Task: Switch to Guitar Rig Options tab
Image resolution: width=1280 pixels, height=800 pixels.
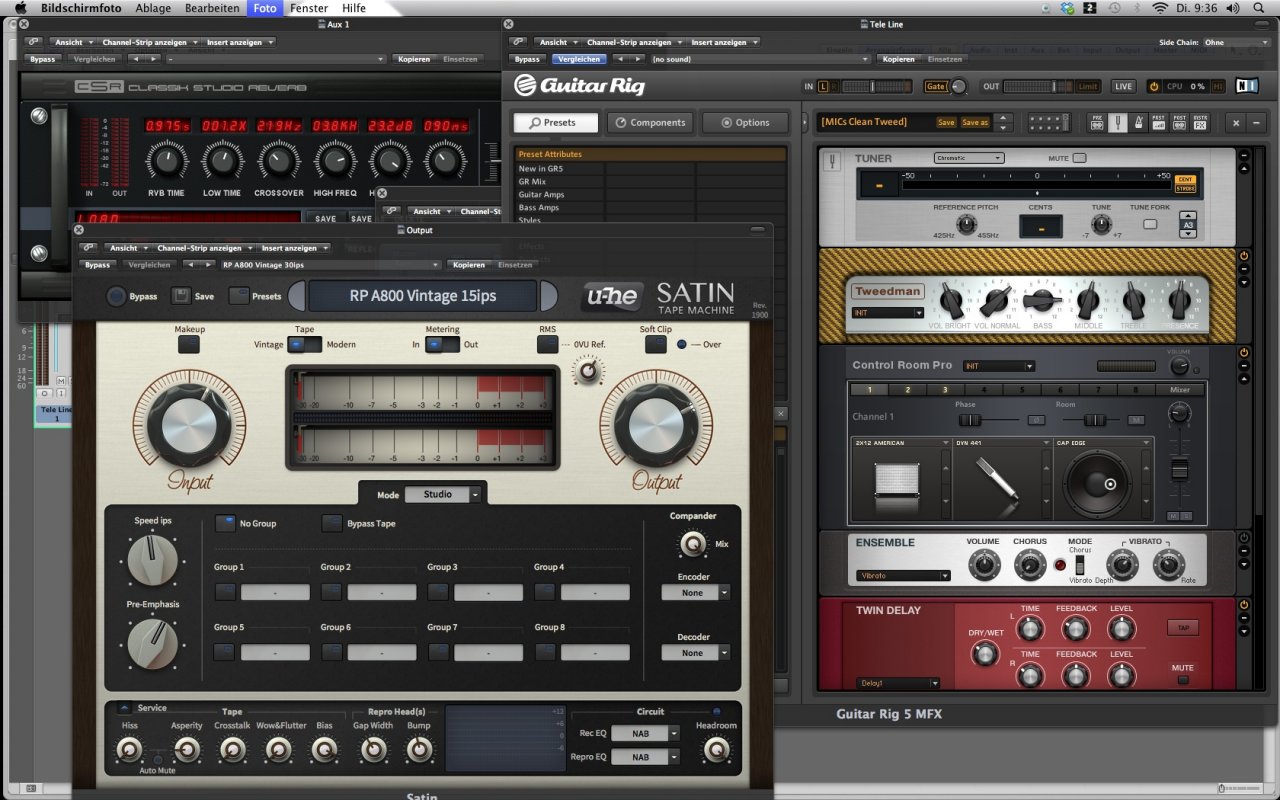Action: tap(745, 122)
